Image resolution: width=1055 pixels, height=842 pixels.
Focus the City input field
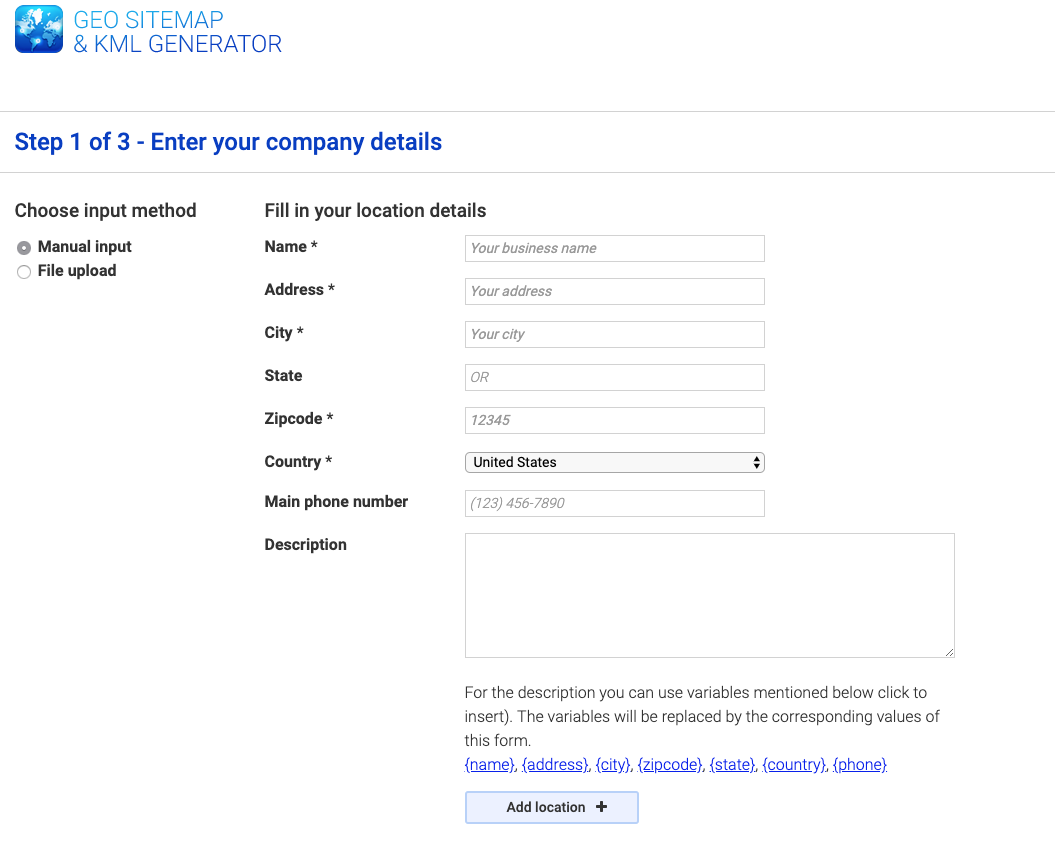pos(614,335)
